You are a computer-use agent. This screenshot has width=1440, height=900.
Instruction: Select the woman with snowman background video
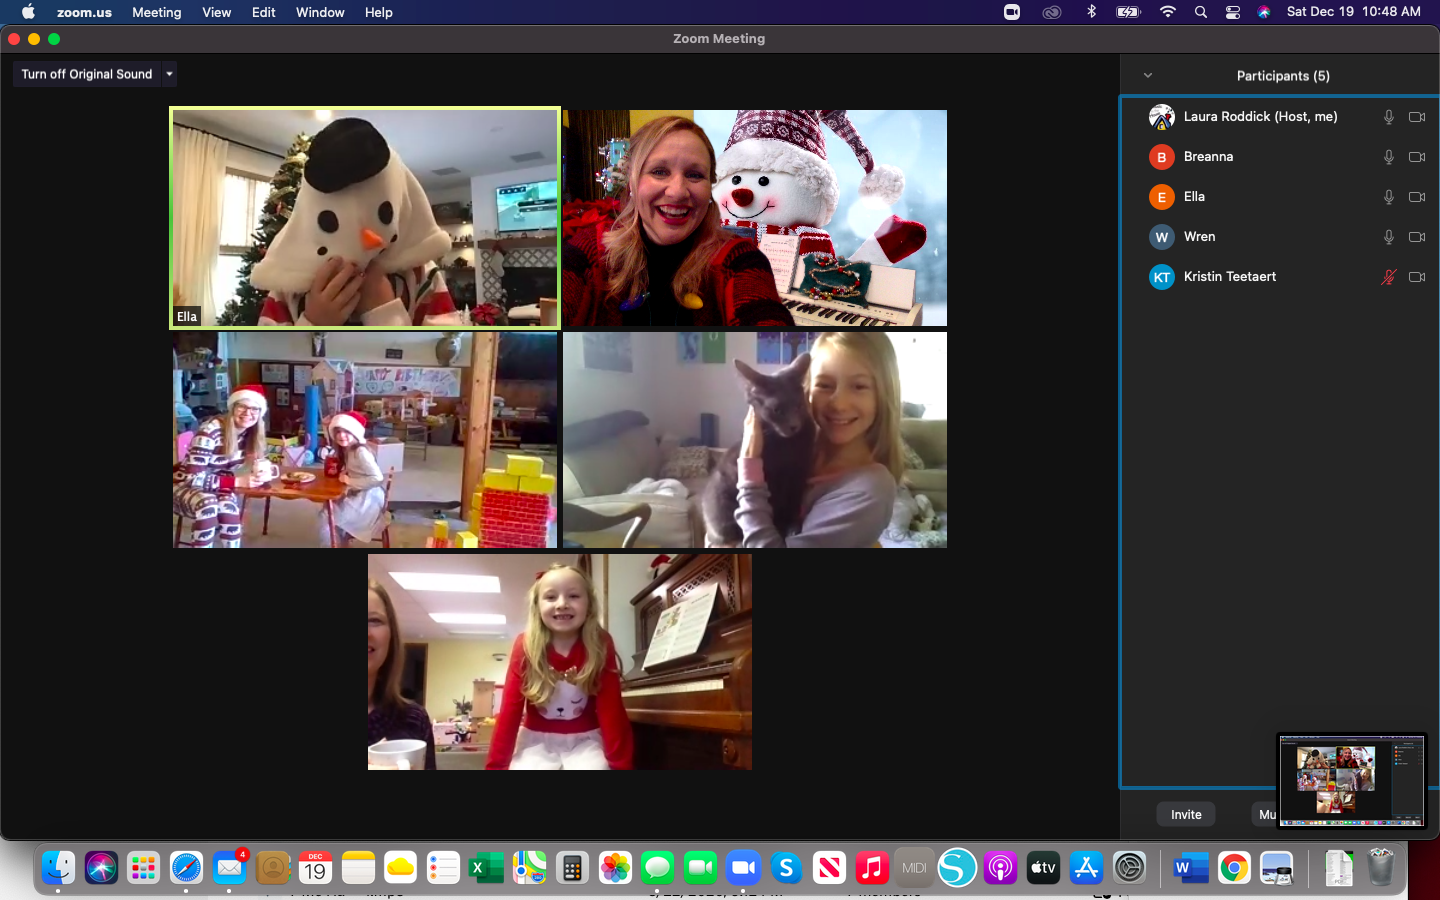point(755,218)
